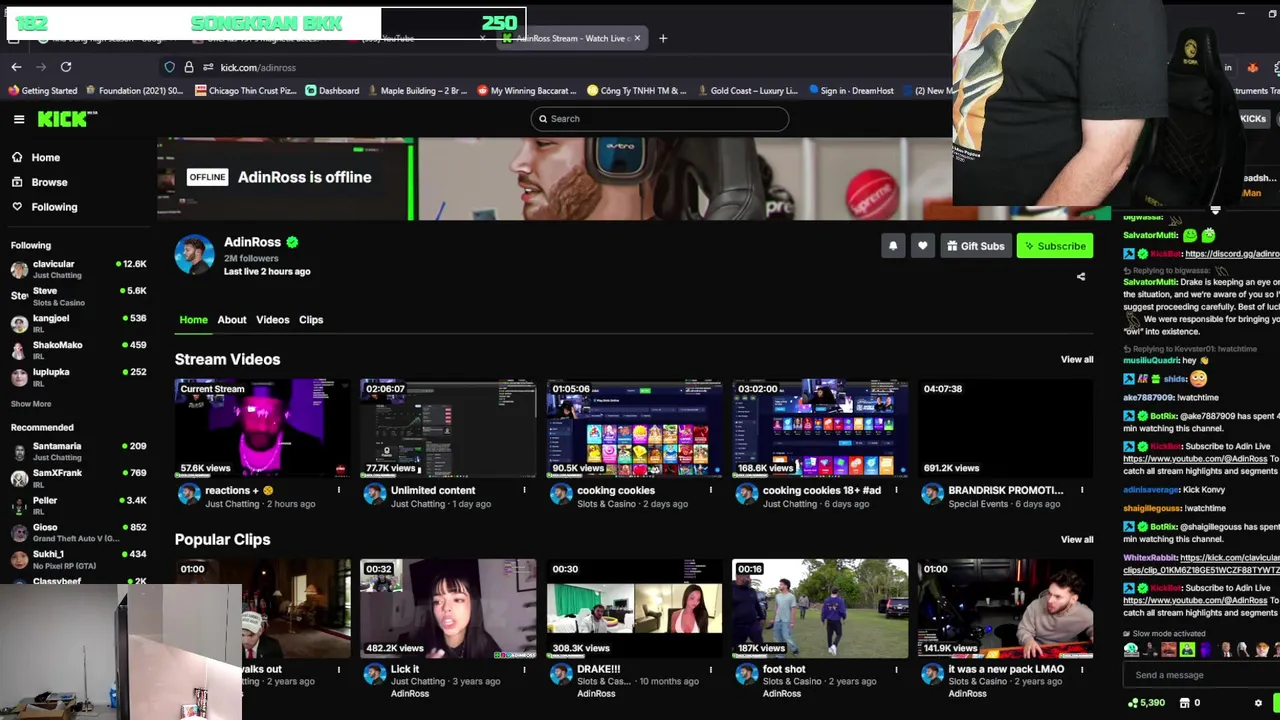This screenshot has width=1280, height=720.
Task: Open options menu for BRANDRISK PROMOTI...
Action: (x=1082, y=490)
